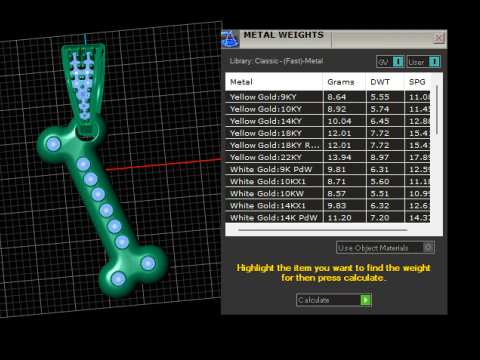This screenshot has height=360, width=480.
Task: Click the 6.31 DWT value
Action: (x=380, y=169)
